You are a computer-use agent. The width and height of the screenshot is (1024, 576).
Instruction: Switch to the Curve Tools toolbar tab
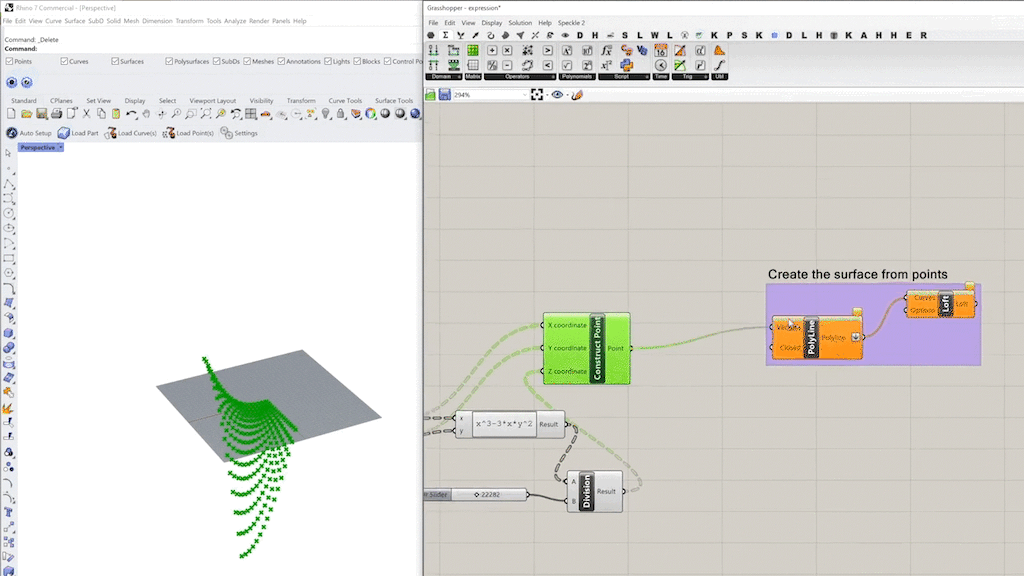[x=345, y=101]
